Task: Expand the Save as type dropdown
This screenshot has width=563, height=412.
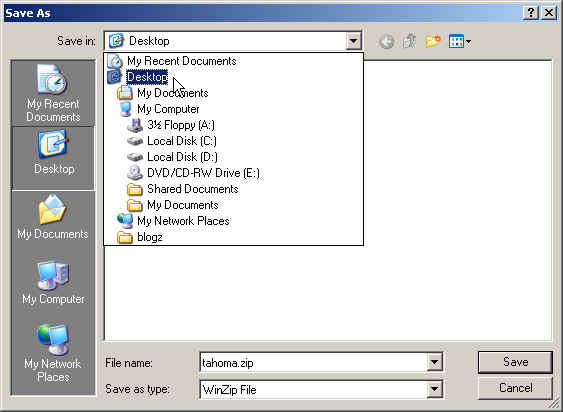Action: tap(434, 389)
